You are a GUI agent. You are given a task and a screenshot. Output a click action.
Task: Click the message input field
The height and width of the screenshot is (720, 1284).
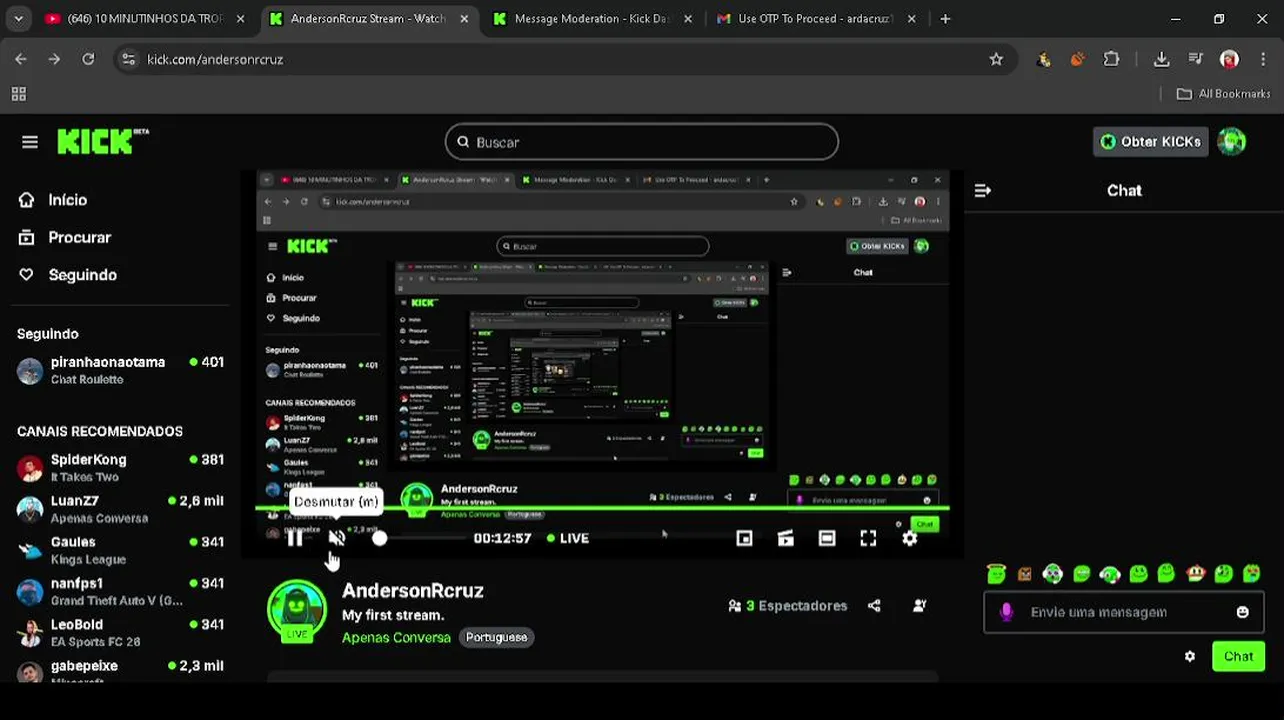click(1123, 612)
